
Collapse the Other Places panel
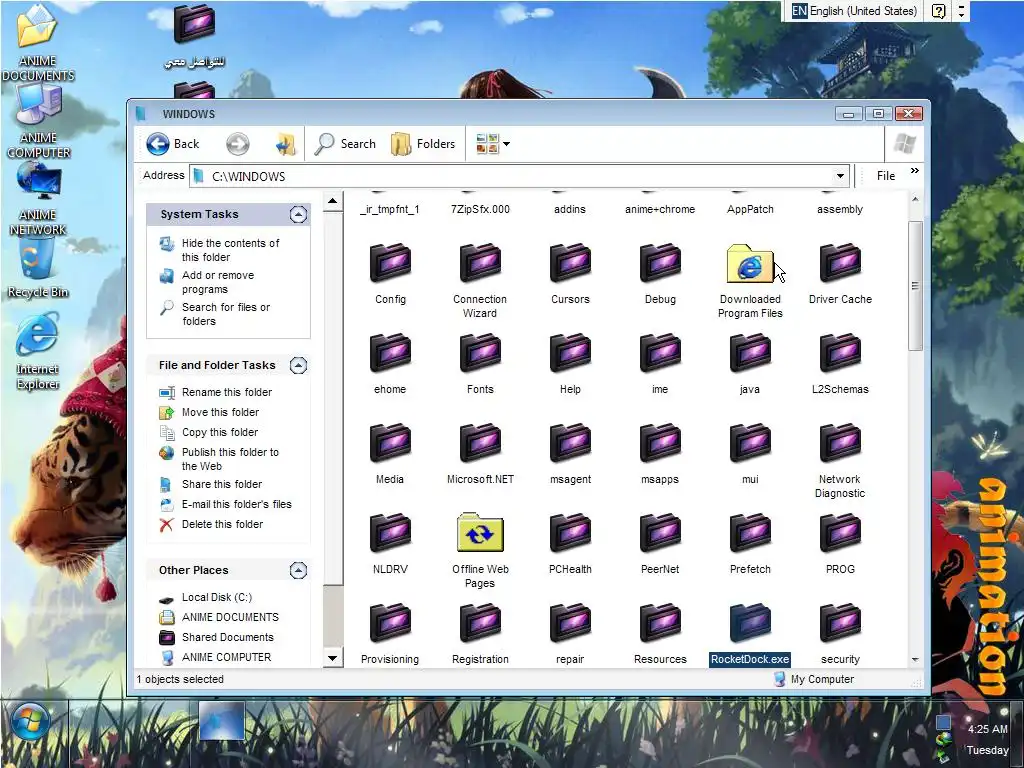pyautogui.click(x=298, y=570)
